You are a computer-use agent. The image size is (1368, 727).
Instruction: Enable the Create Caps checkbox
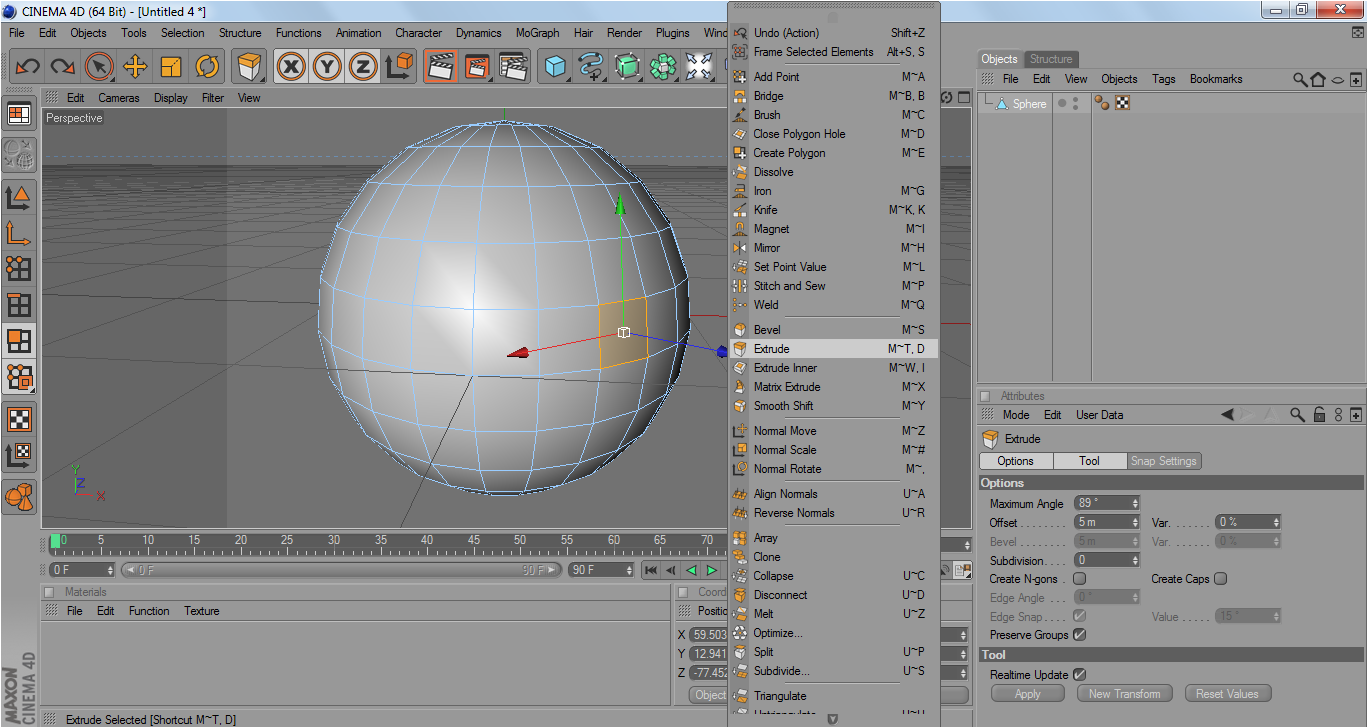[x=1220, y=579]
